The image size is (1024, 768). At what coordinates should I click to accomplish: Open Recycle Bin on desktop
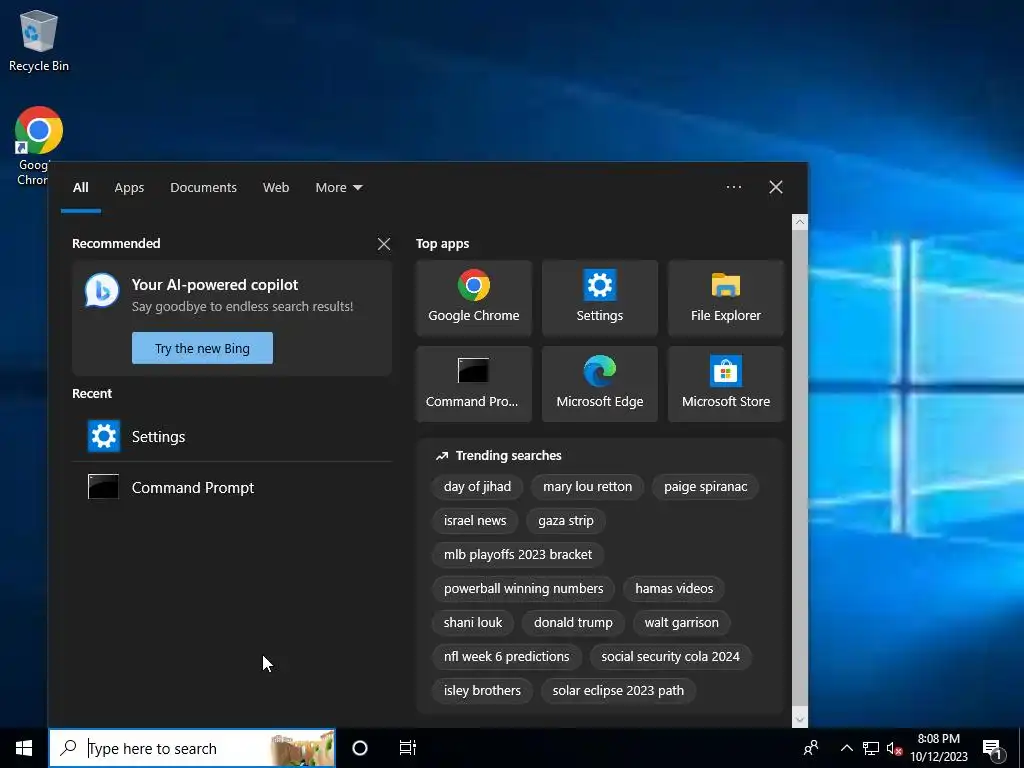click(x=39, y=40)
